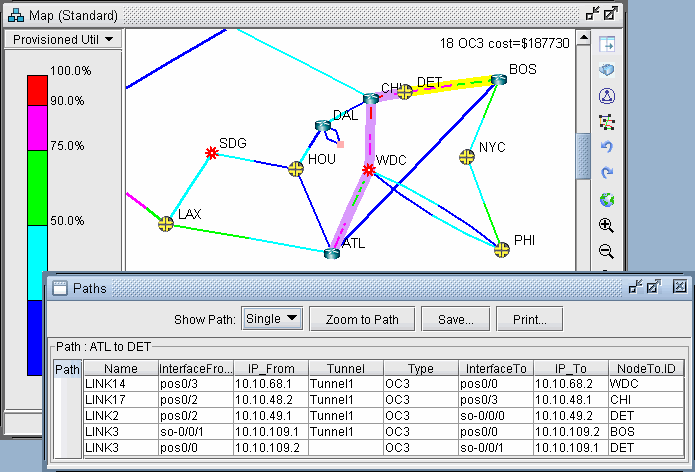Click the zoom out magnifier icon
The width and height of the screenshot is (695, 472).
[606, 251]
